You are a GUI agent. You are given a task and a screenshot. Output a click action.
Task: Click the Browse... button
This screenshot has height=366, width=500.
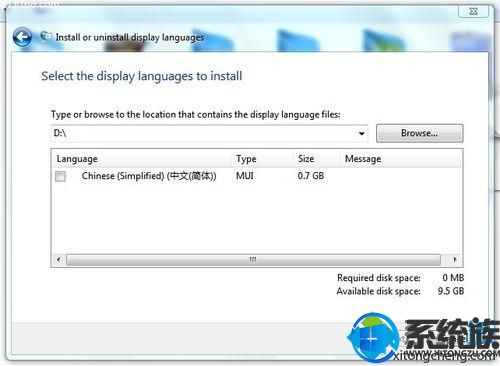419,133
